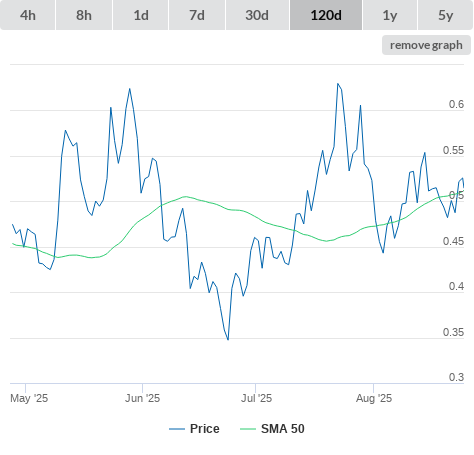Viewport: 474px width, 455px height.
Task: Open the 5y chart range
Action: pos(445,15)
